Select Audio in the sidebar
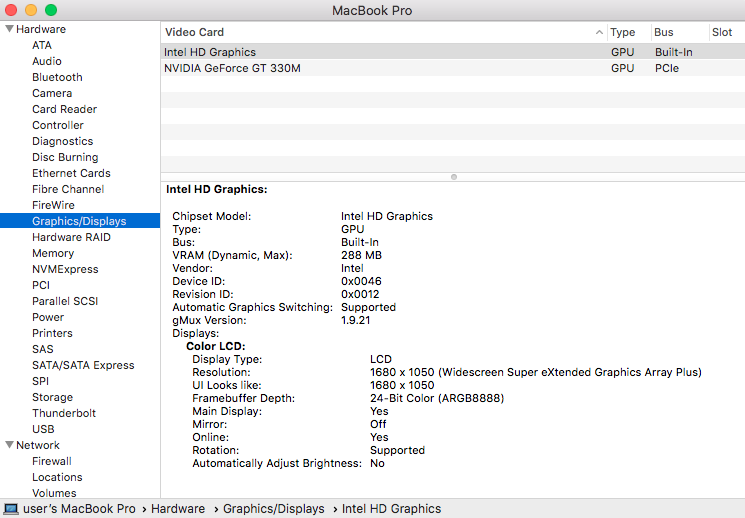The image size is (745, 518). pyautogui.click(x=47, y=61)
